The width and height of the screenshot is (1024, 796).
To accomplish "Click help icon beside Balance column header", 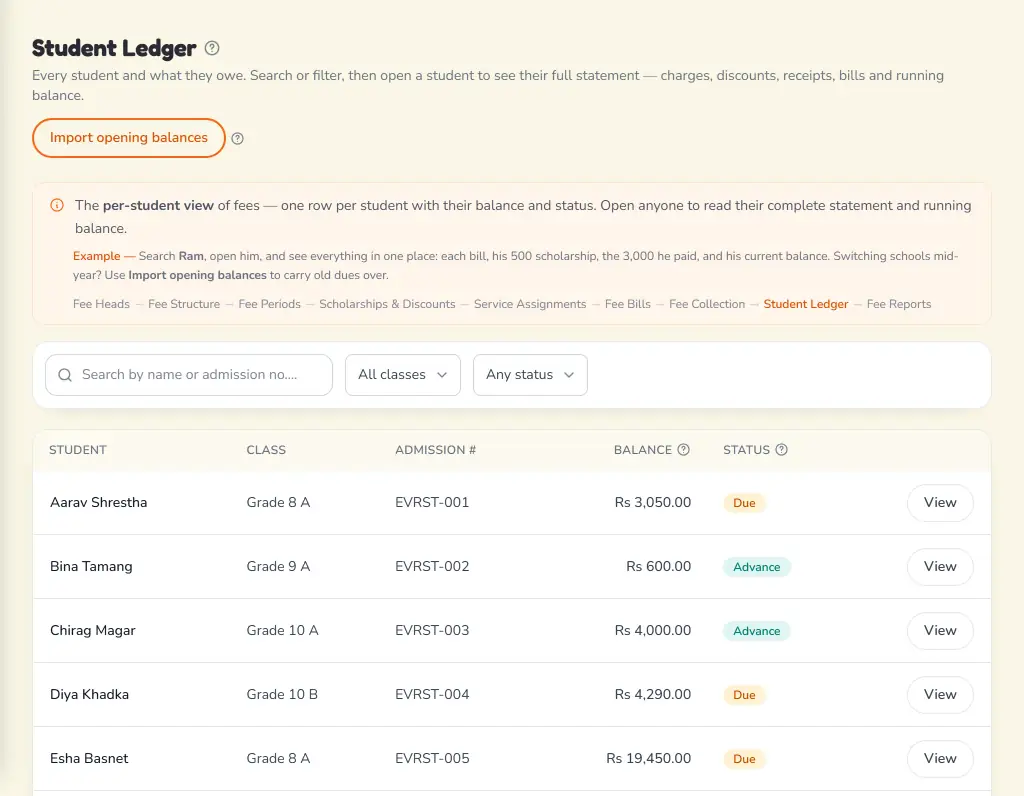I will coord(683,449).
